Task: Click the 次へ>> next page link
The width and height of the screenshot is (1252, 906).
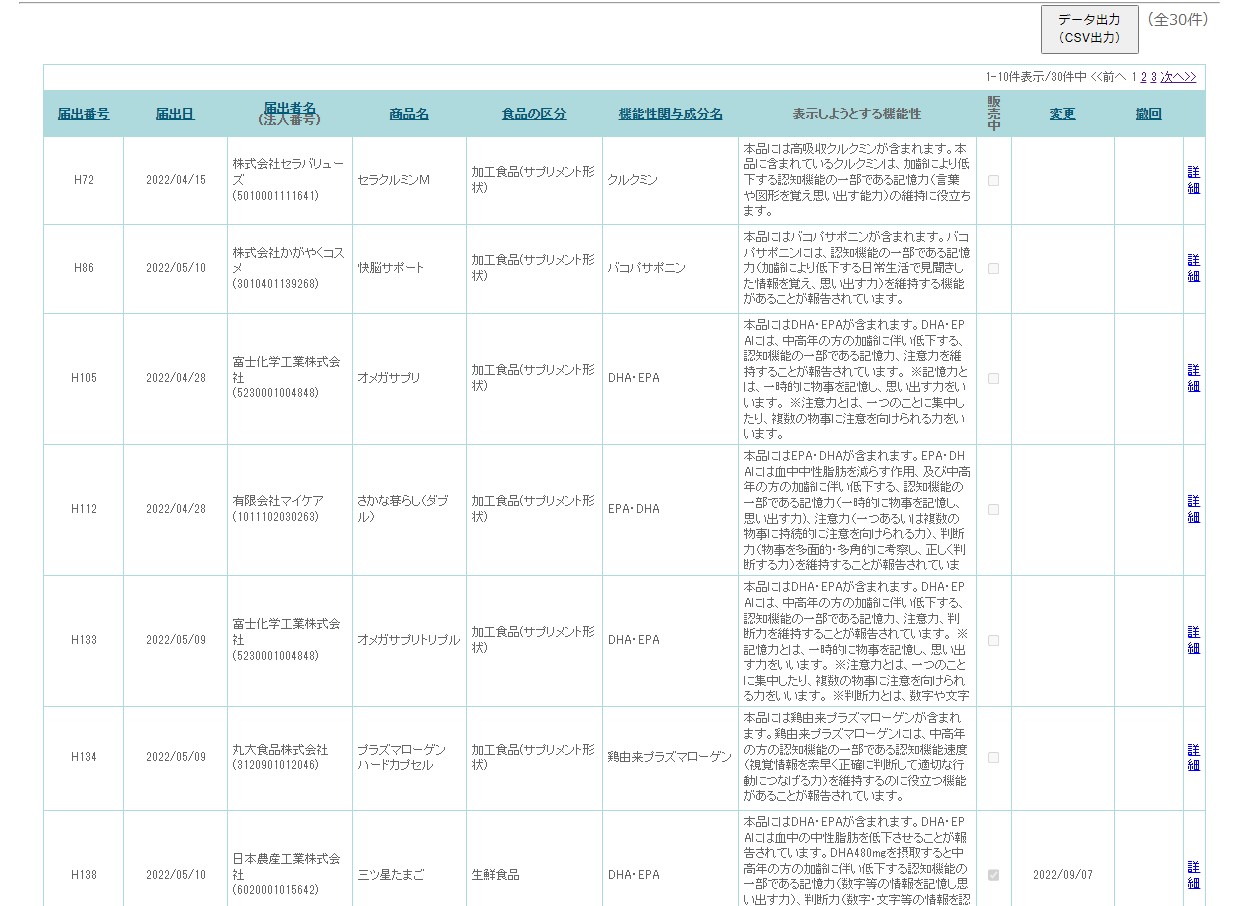Action: pos(1178,77)
